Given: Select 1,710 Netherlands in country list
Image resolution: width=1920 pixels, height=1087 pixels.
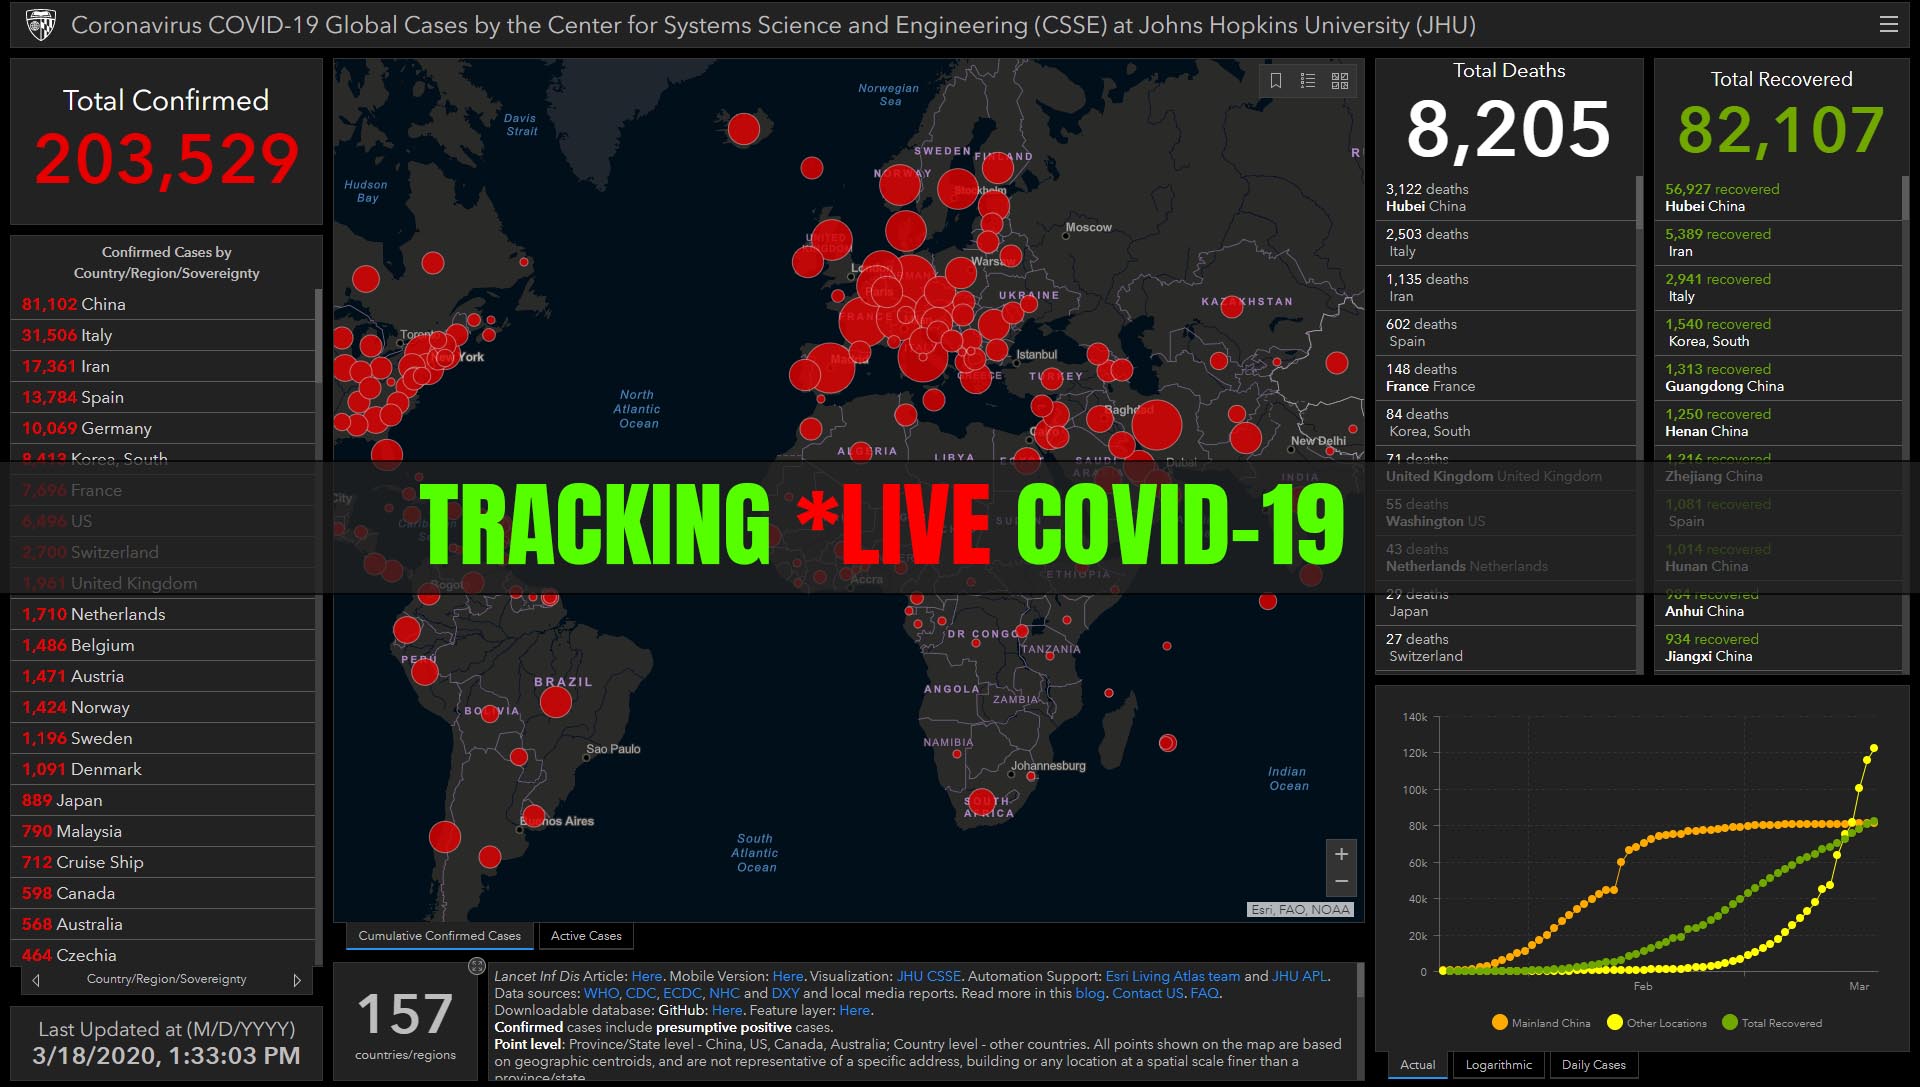Looking at the screenshot, I should 162,614.
